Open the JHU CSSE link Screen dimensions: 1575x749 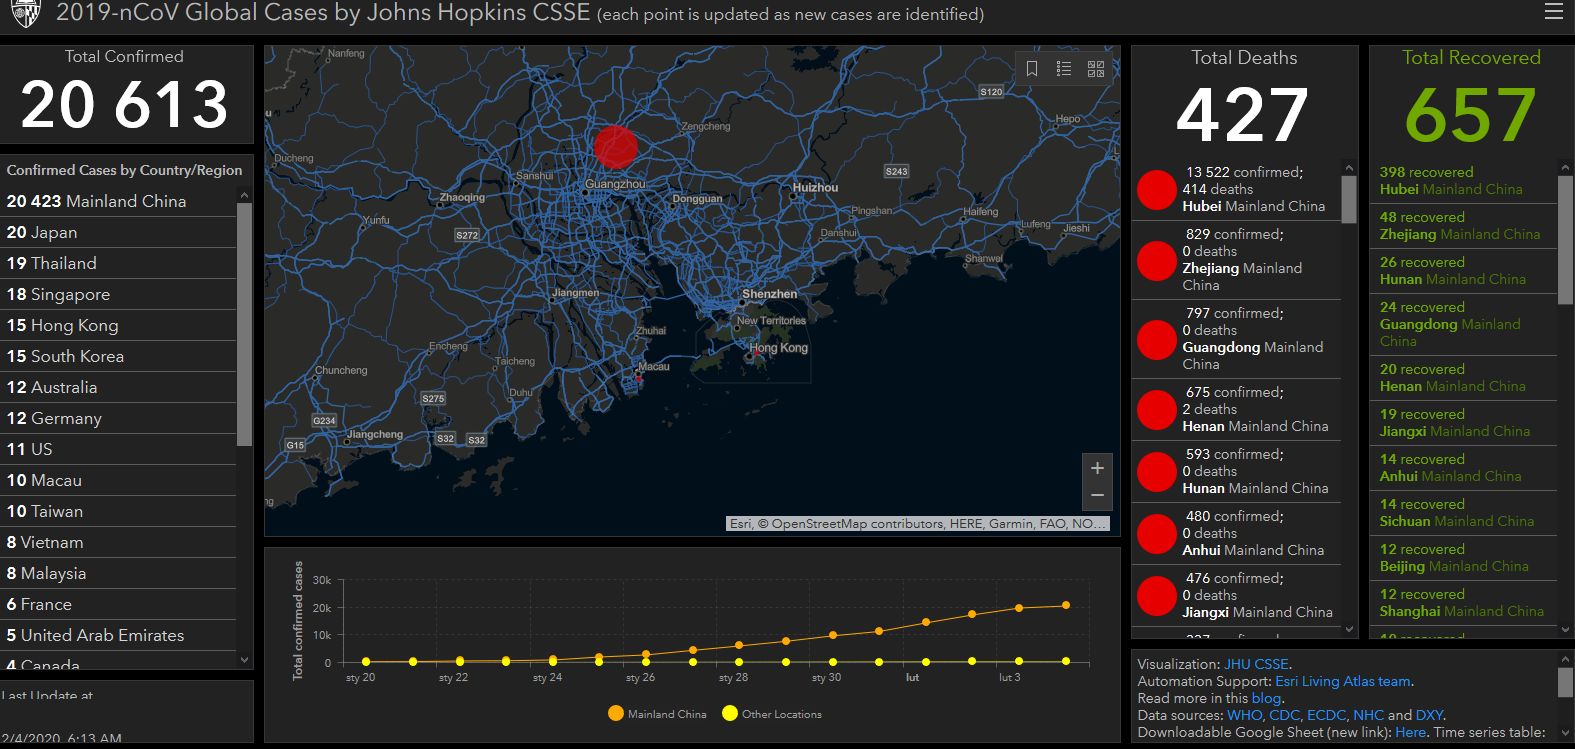click(1256, 664)
